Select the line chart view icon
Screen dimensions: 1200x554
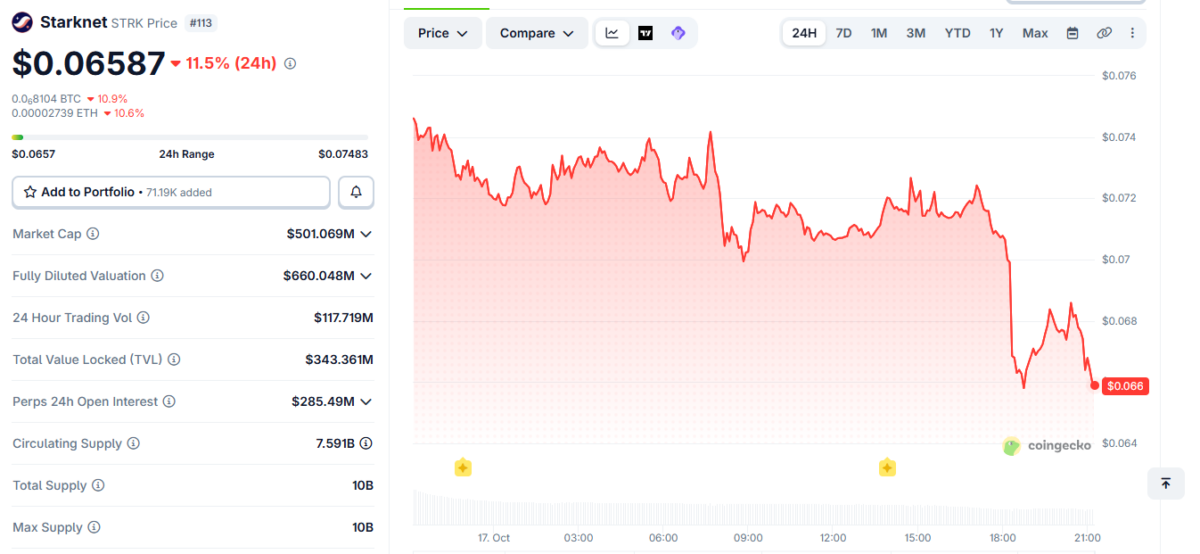coord(612,33)
